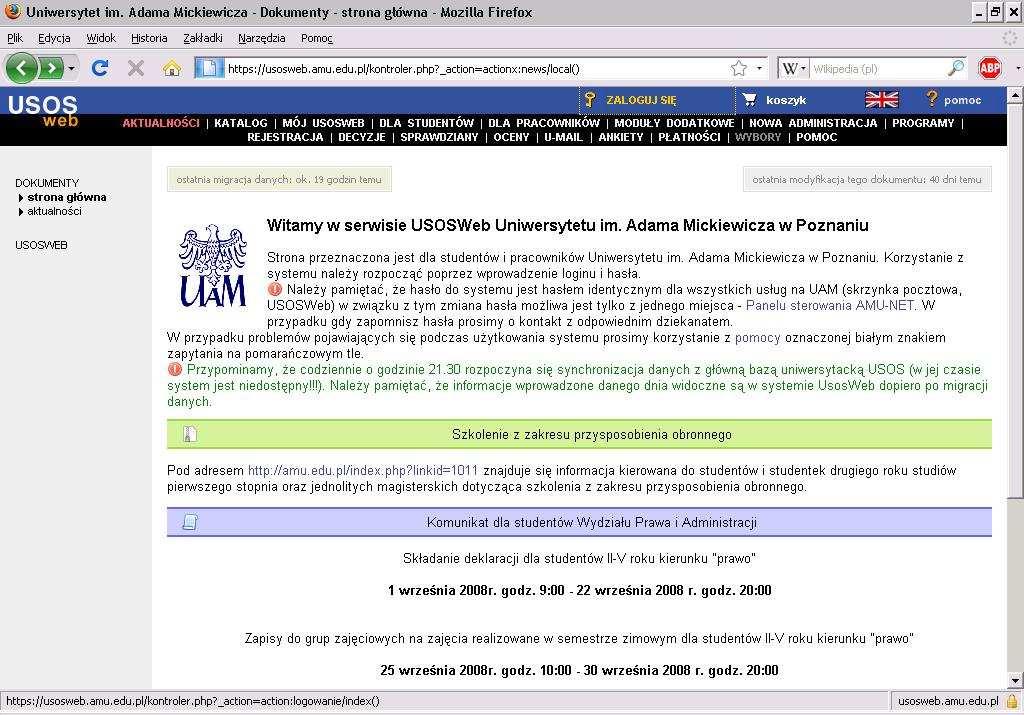
Task: Click the UAM eagle logo image
Action: pyautogui.click(x=213, y=266)
